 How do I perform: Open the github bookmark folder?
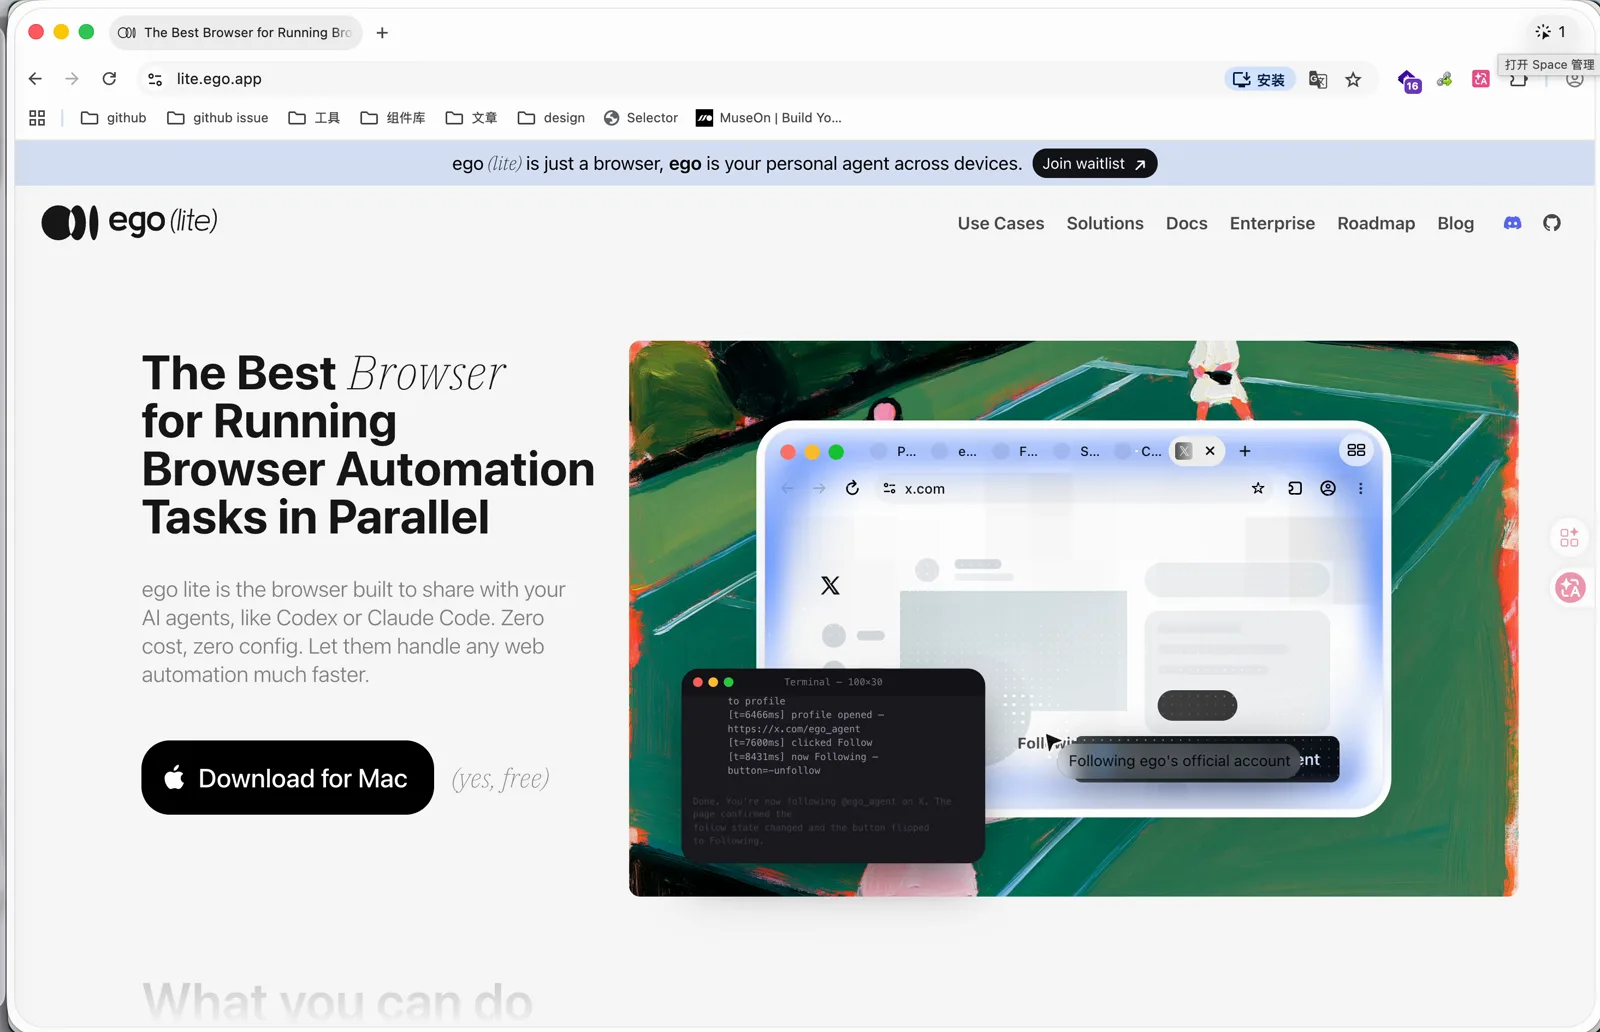(113, 118)
